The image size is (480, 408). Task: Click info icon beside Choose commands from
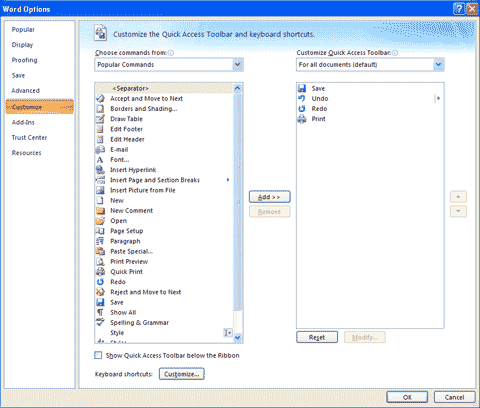(x=171, y=53)
